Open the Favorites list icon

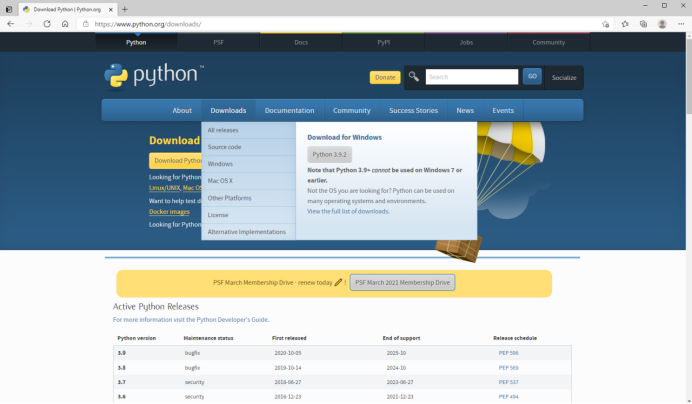pos(625,24)
